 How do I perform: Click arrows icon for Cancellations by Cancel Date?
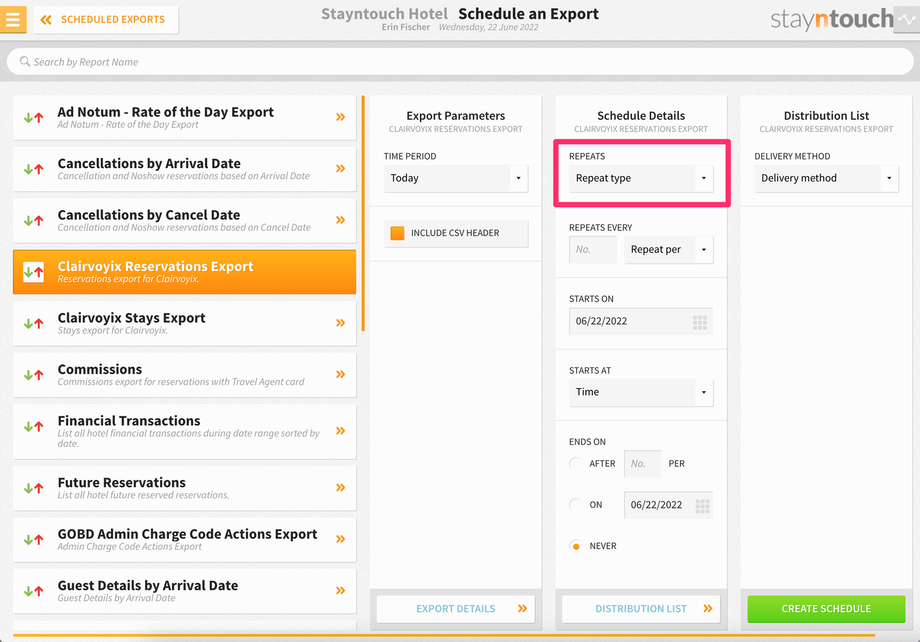pyautogui.click(x=33, y=221)
